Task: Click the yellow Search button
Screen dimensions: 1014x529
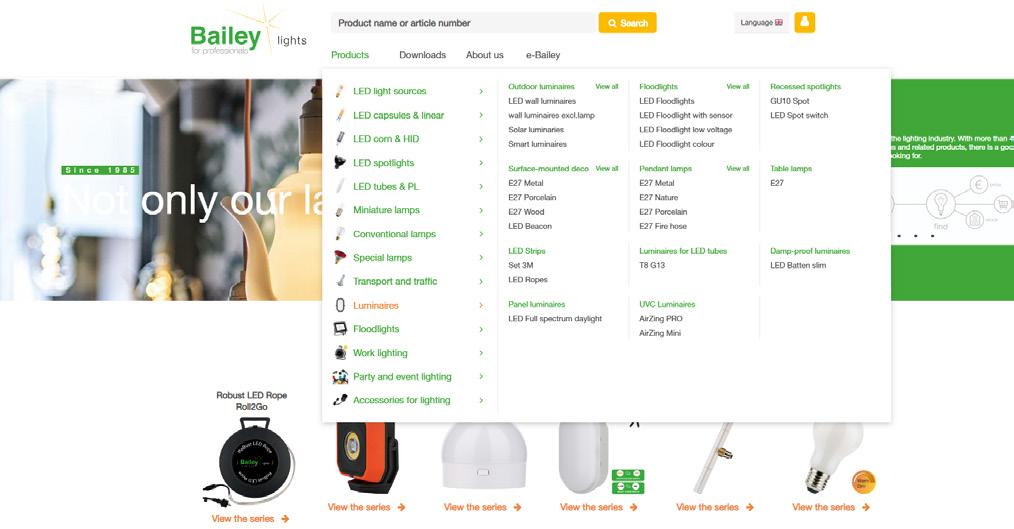Action: pyautogui.click(x=627, y=23)
